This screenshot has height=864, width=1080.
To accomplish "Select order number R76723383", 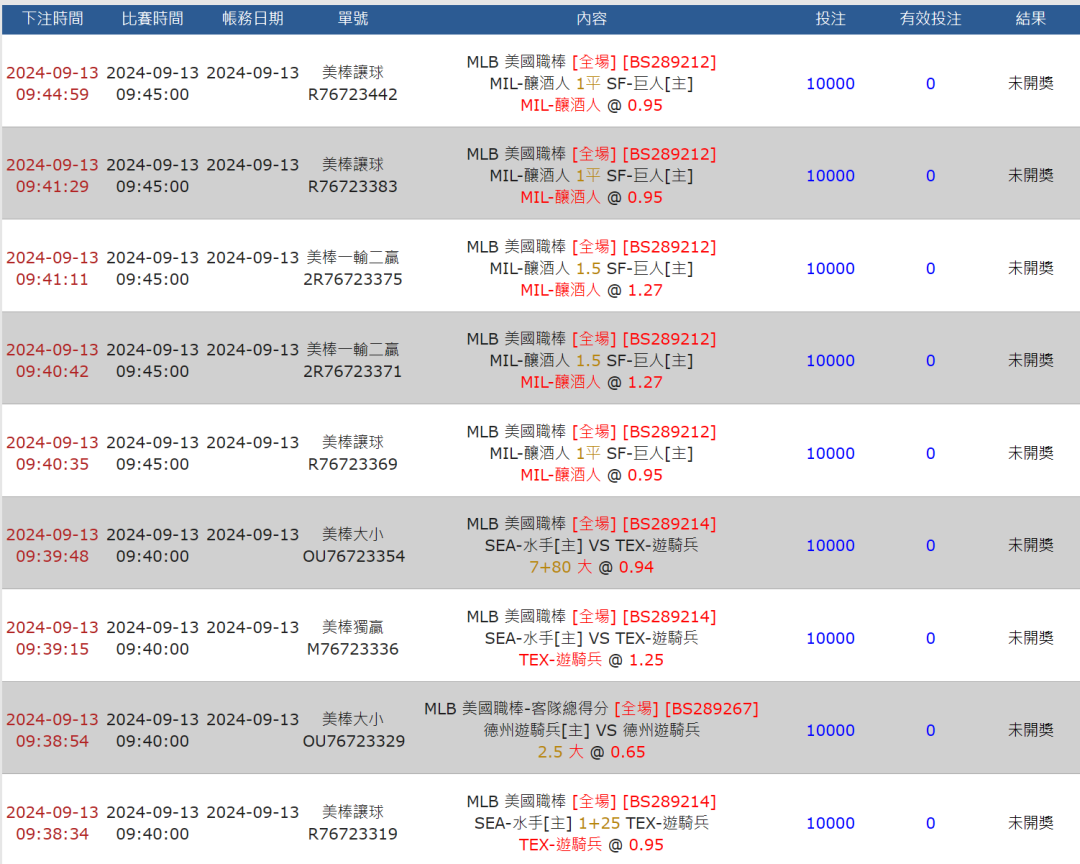I will click(353, 187).
